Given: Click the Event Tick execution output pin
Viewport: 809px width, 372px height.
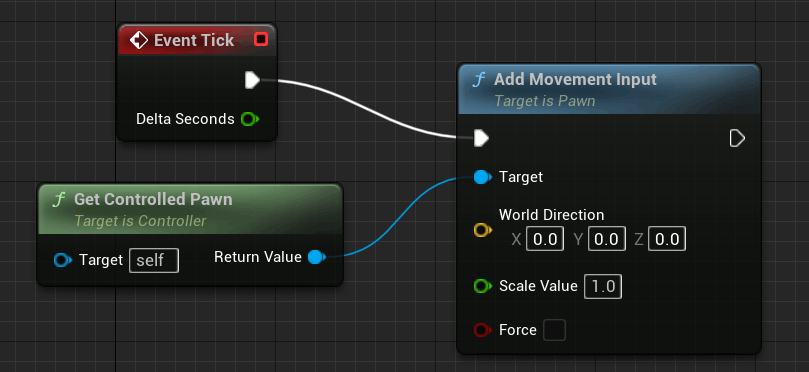Looking at the screenshot, I should (x=252, y=80).
